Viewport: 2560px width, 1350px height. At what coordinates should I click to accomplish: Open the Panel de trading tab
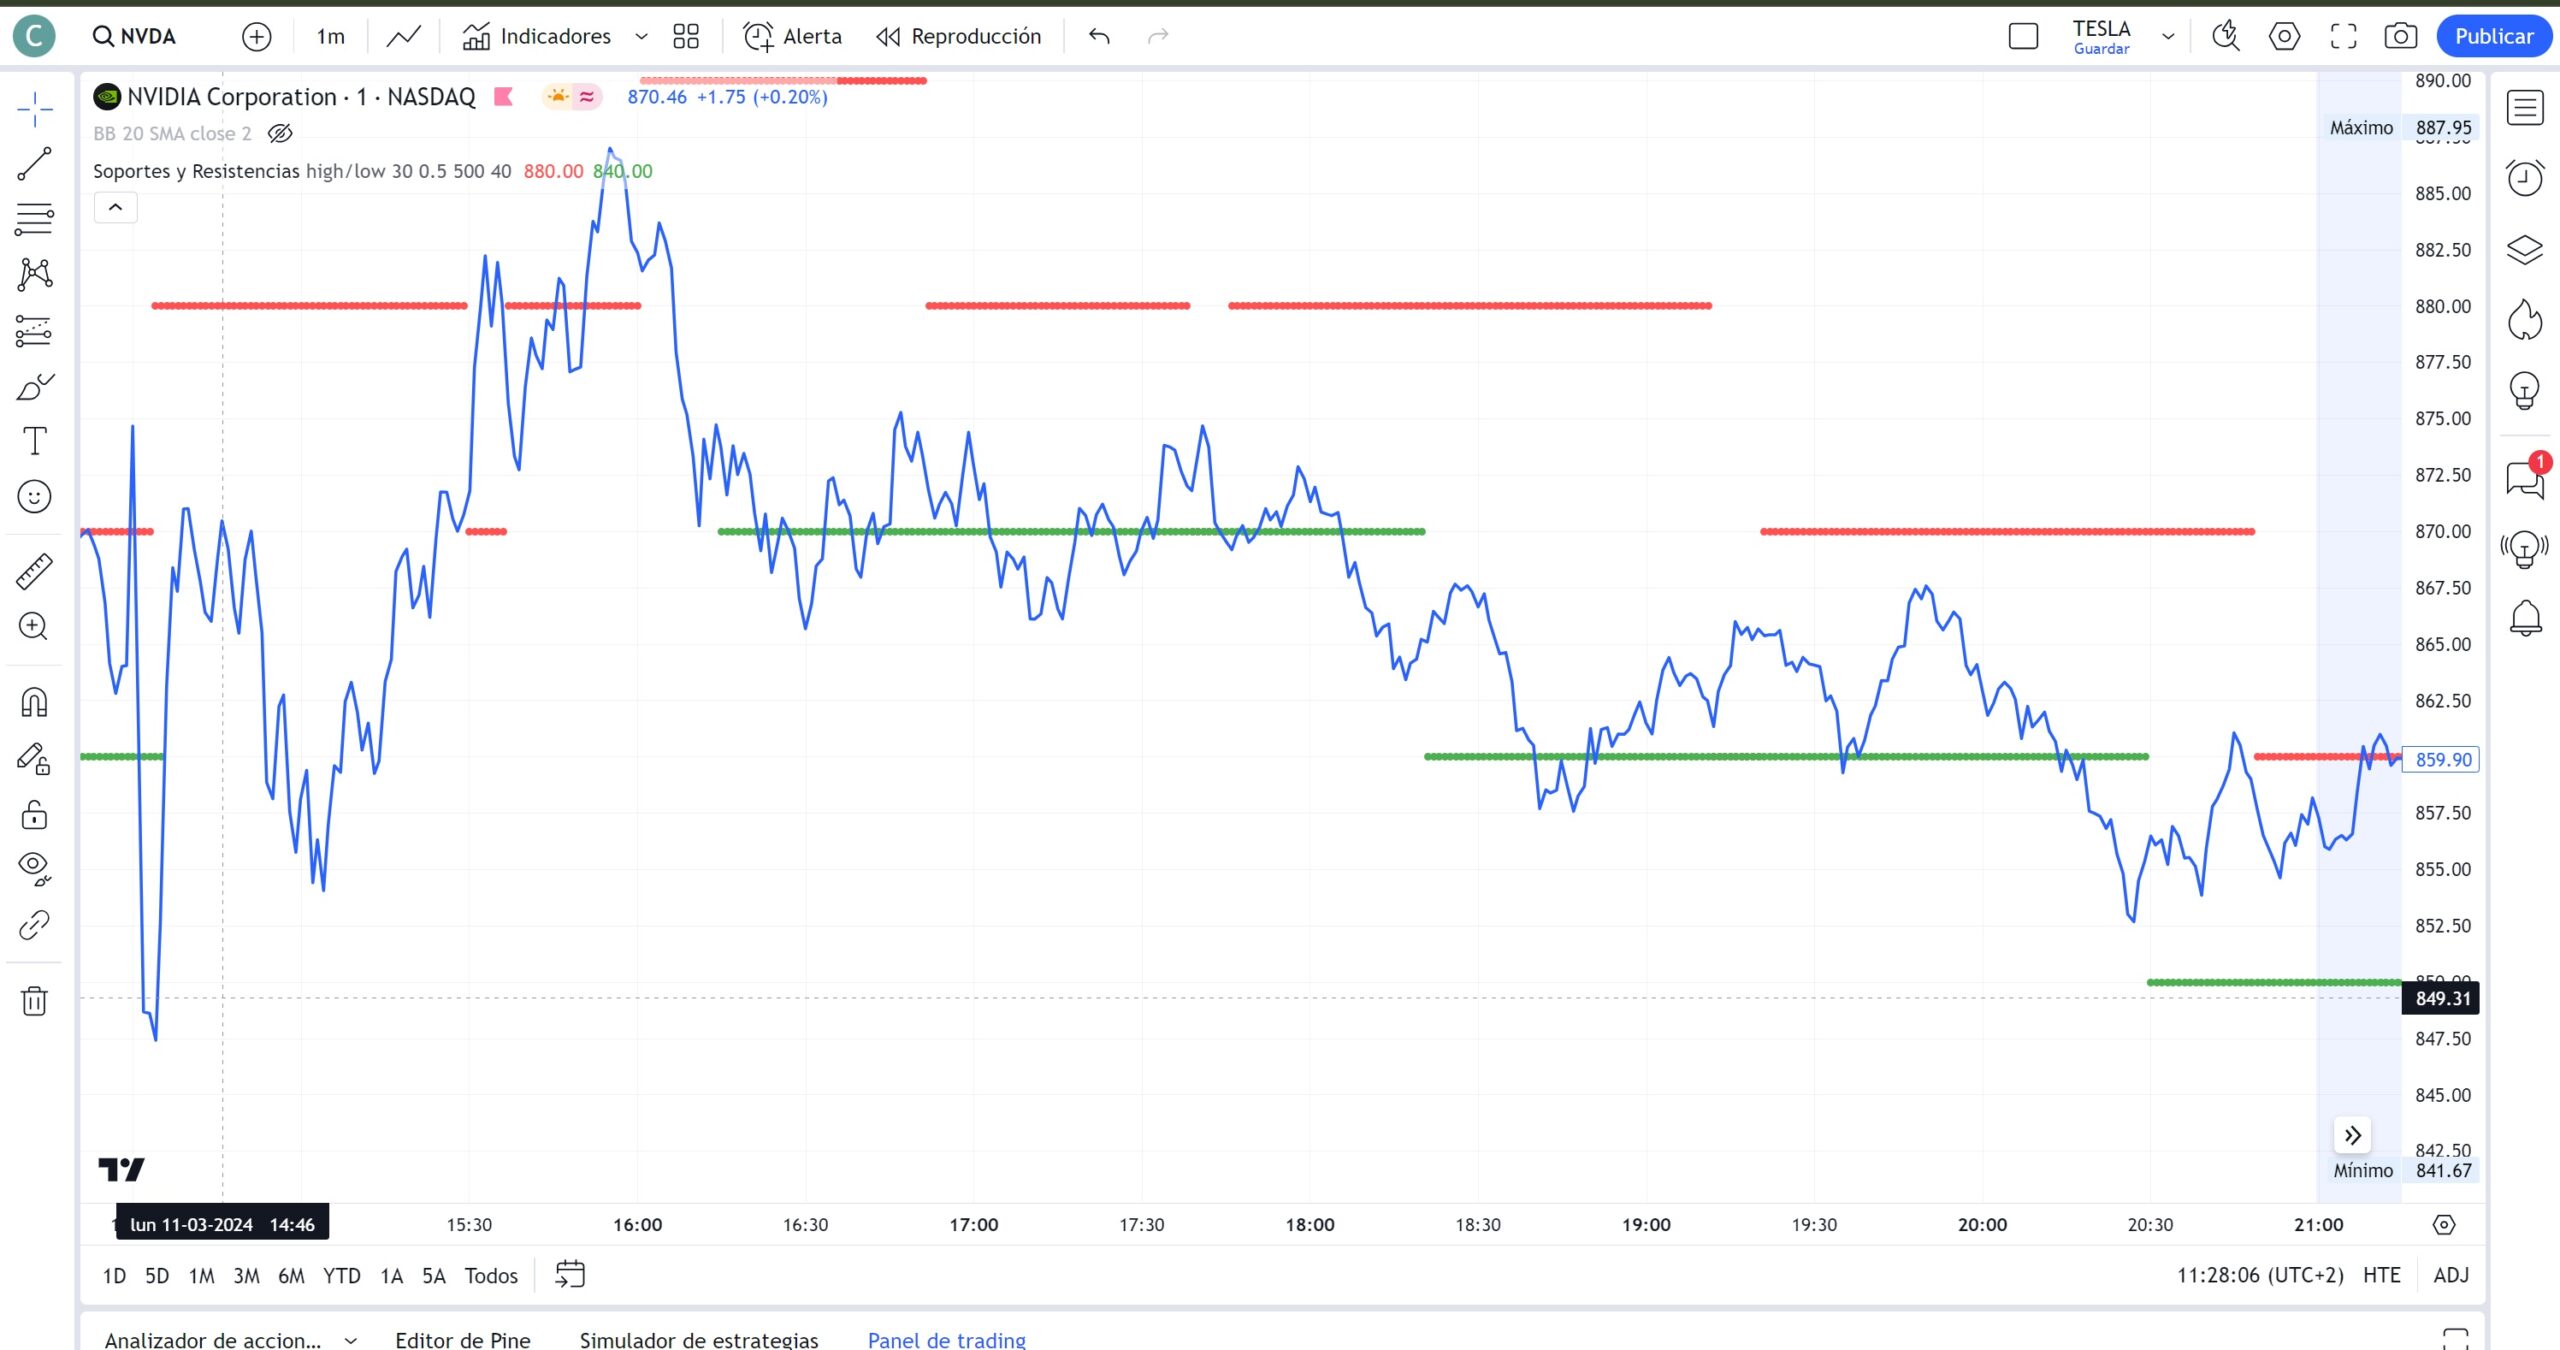946,1339
